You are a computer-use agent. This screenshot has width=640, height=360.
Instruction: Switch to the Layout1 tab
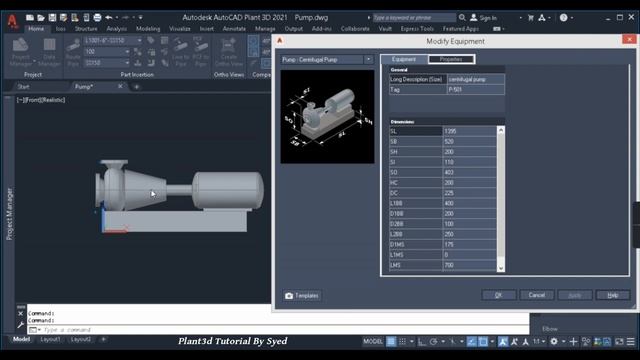click(50, 339)
